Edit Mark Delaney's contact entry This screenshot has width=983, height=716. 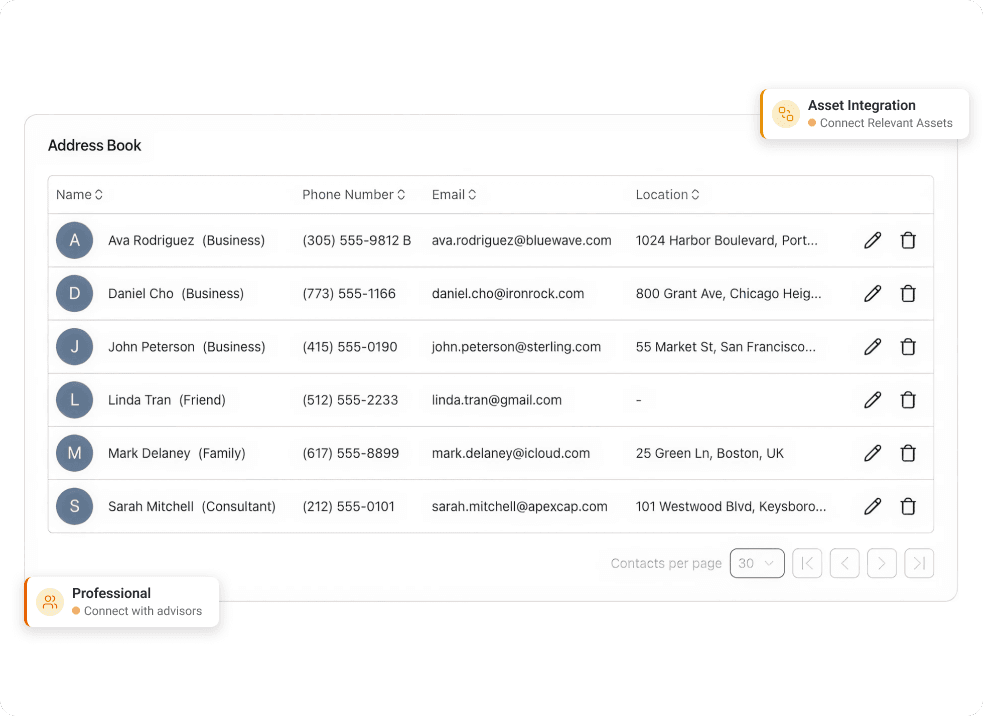[872, 453]
